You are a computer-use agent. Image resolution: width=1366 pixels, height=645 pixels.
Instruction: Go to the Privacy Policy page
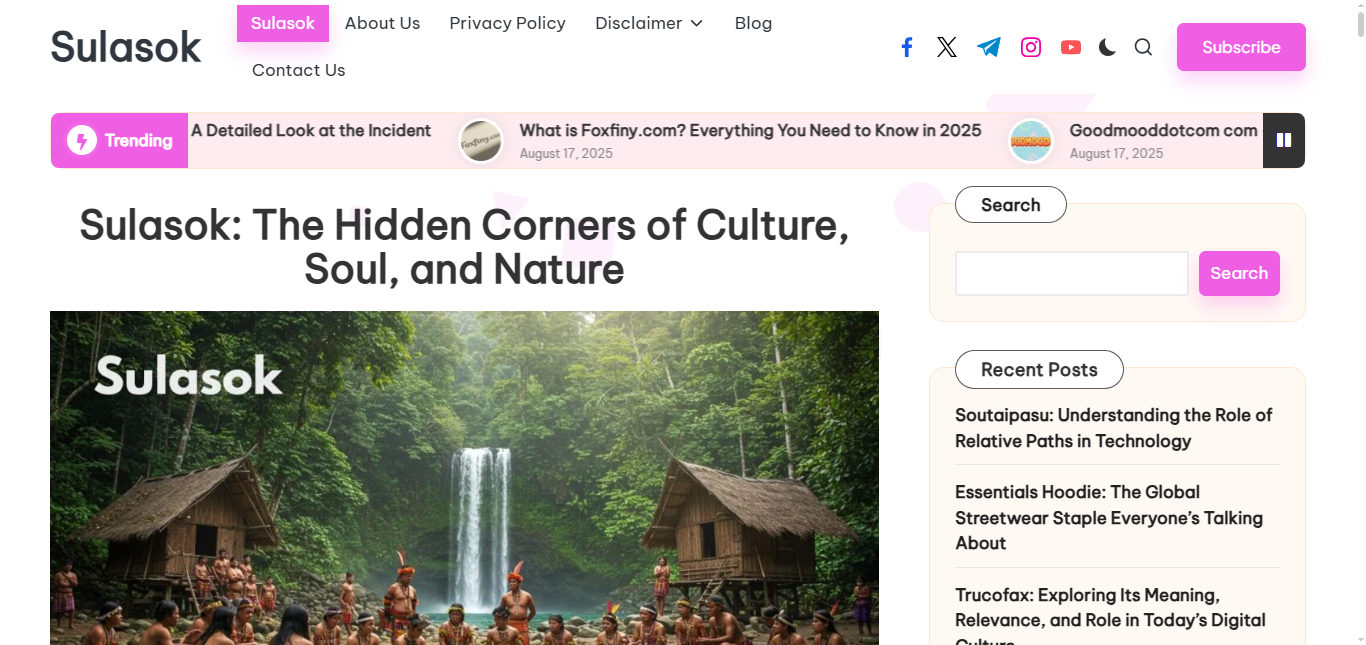click(x=507, y=23)
